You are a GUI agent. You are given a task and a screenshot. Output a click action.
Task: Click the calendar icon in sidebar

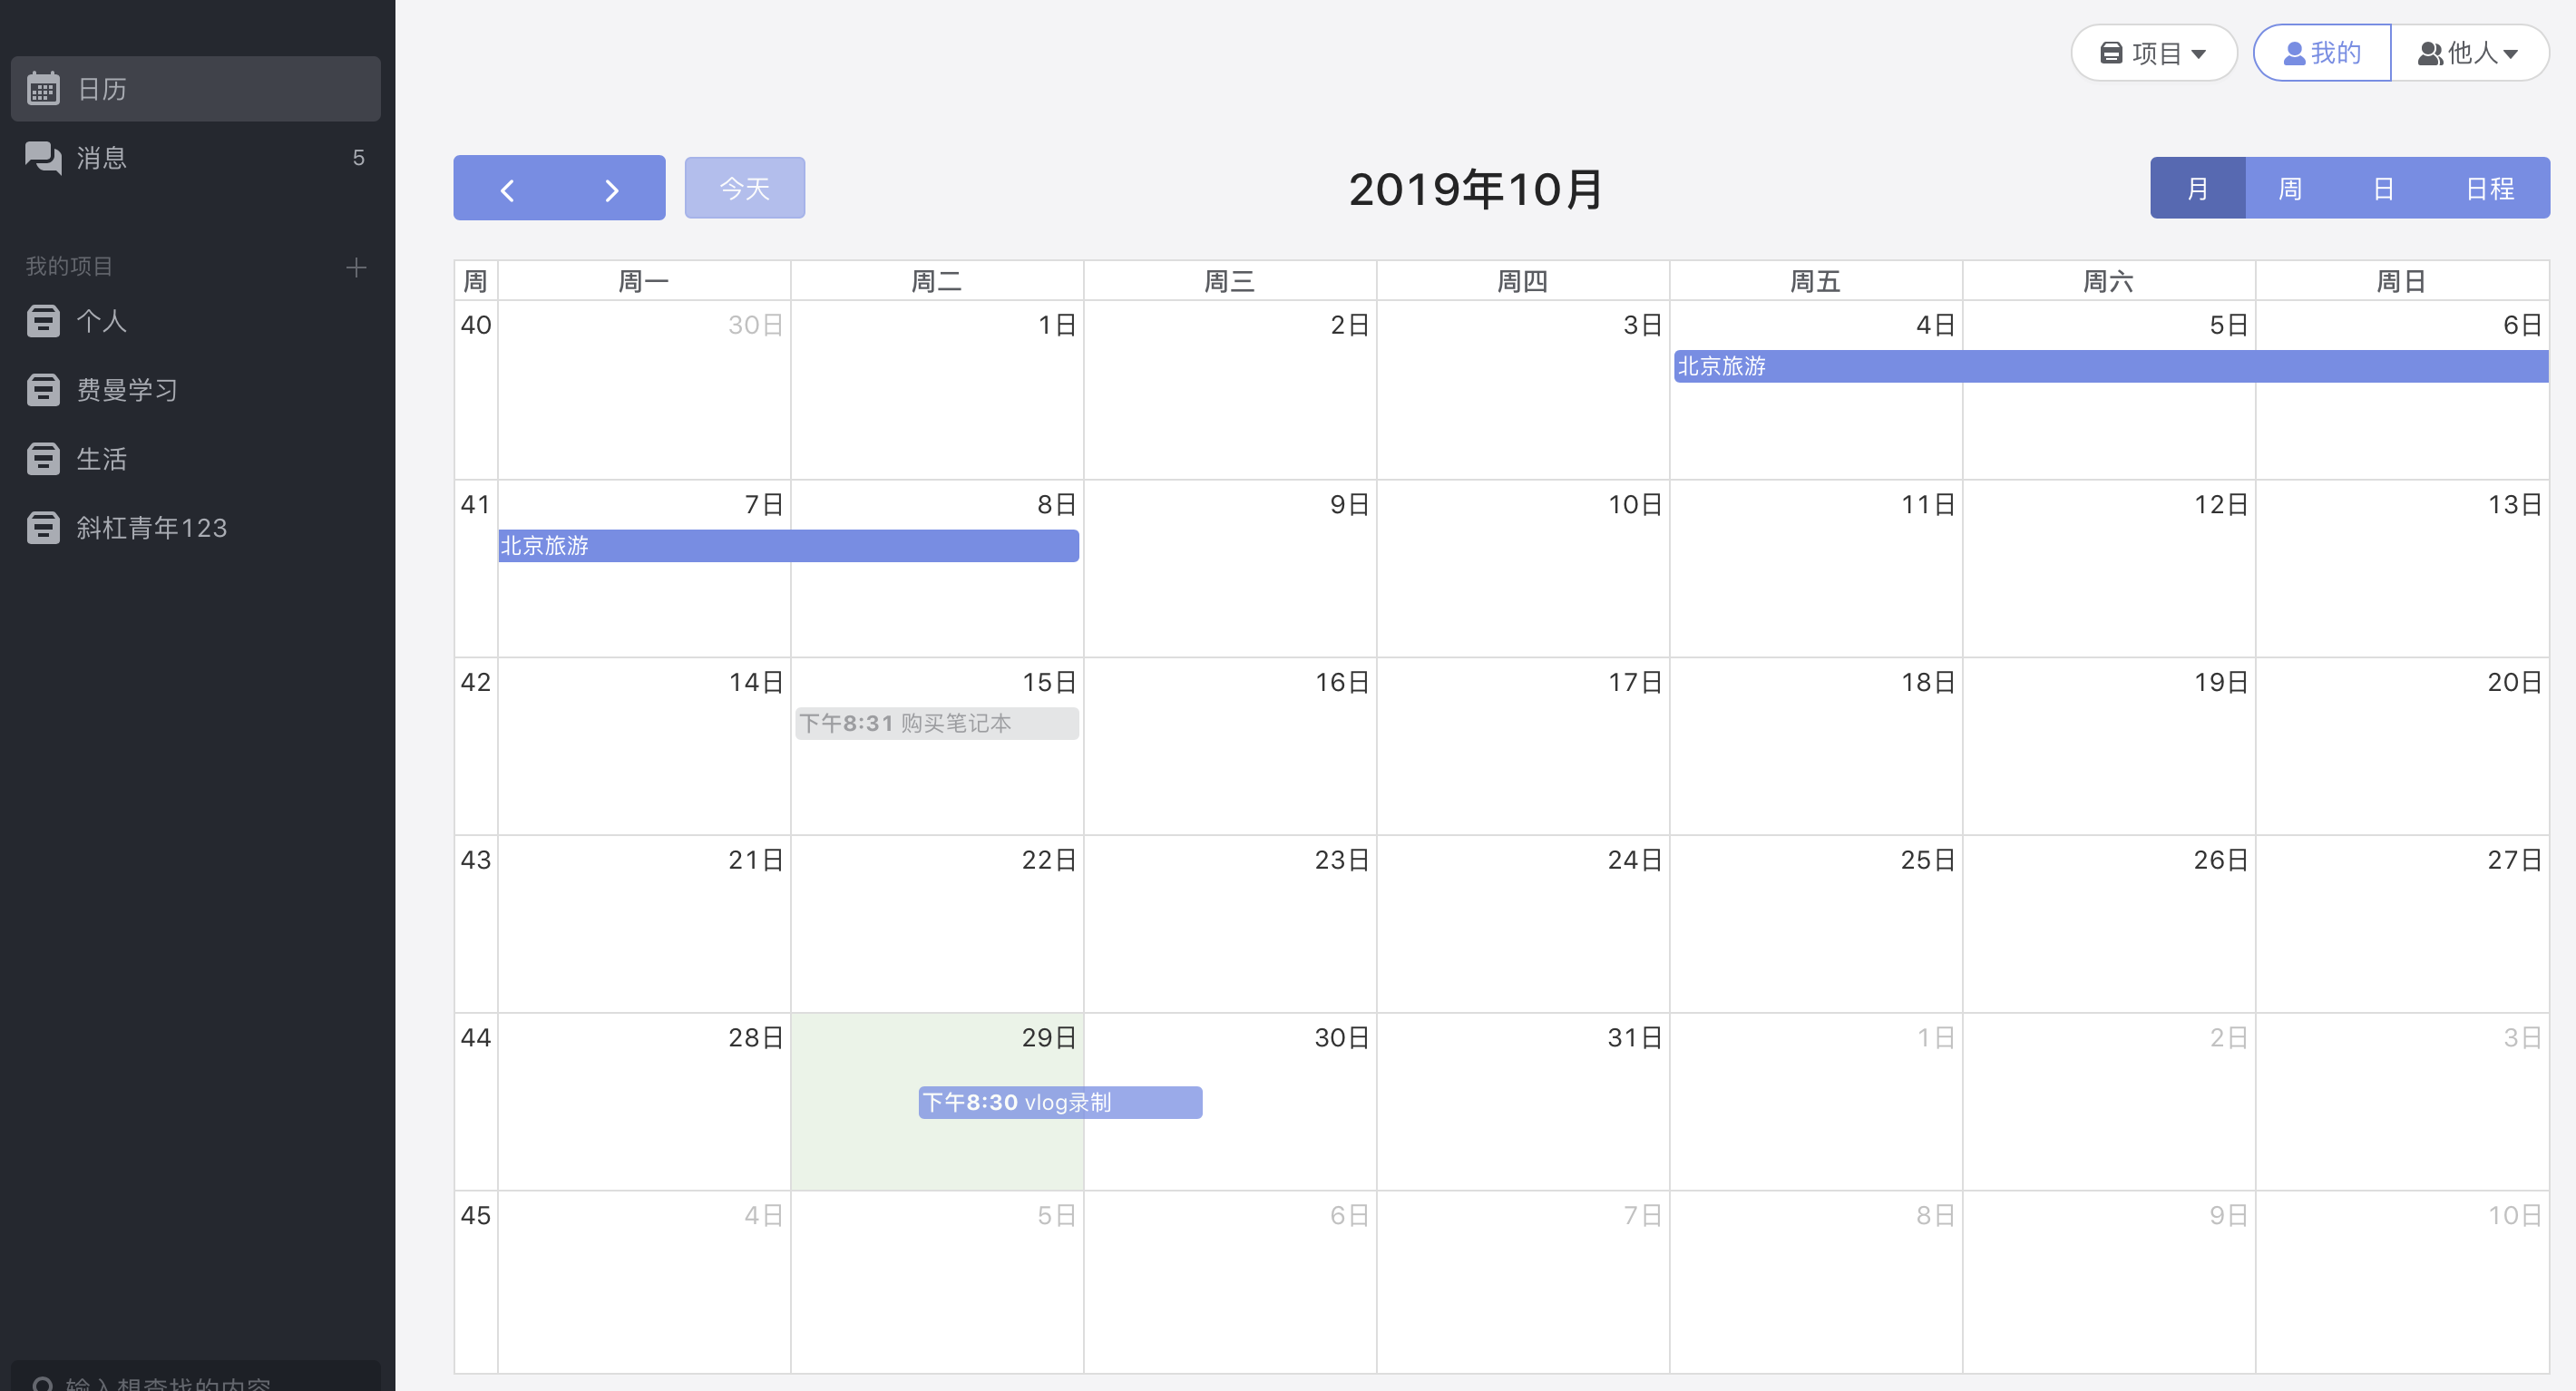[43, 89]
